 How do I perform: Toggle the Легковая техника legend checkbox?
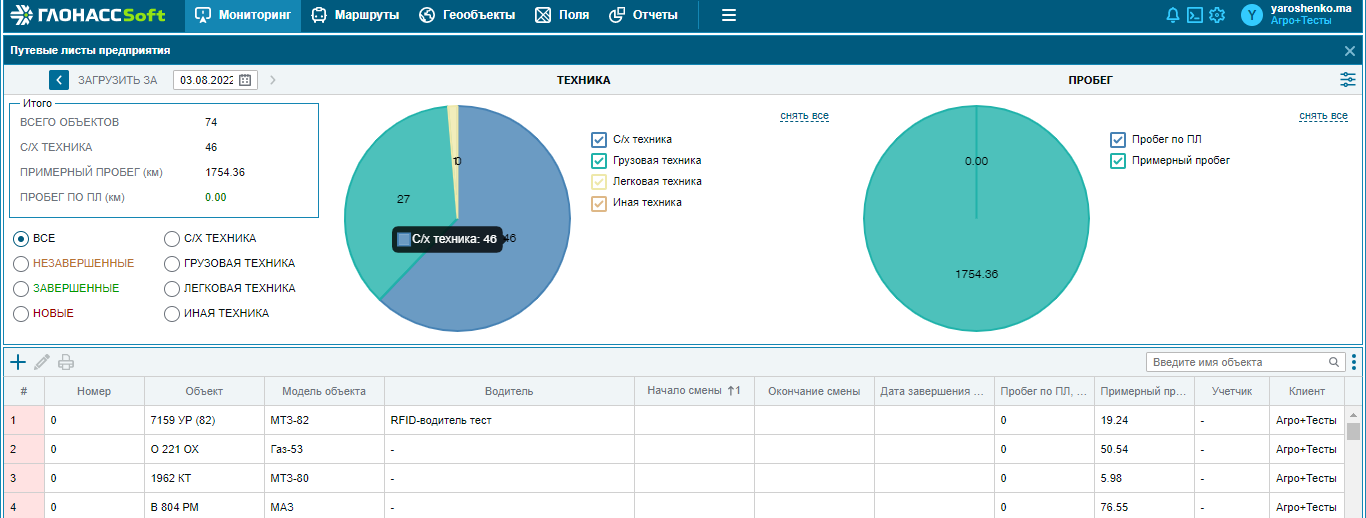(x=599, y=182)
